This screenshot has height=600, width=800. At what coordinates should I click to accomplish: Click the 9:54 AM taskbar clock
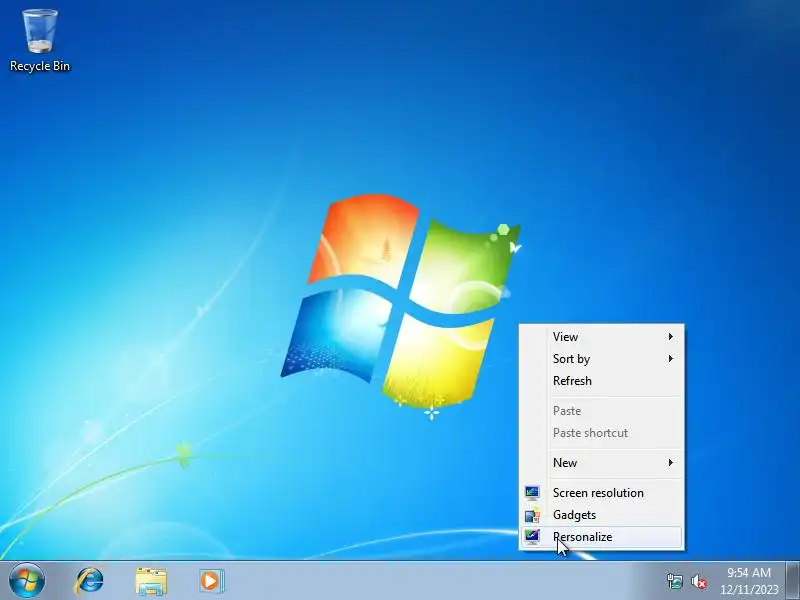pos(748,573)
